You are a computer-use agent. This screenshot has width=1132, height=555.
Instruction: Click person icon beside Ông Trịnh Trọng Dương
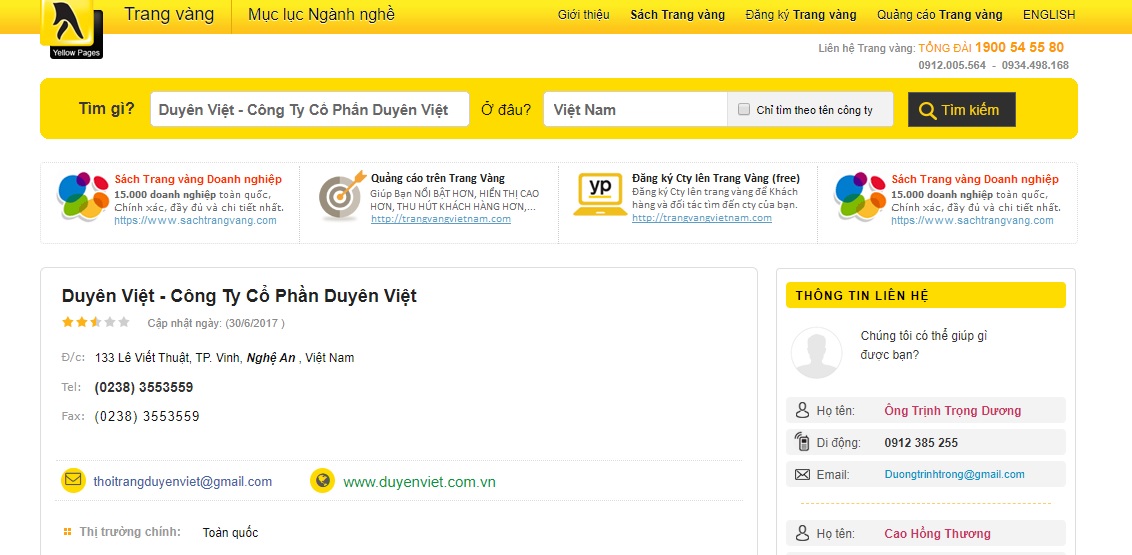(802, 411)
